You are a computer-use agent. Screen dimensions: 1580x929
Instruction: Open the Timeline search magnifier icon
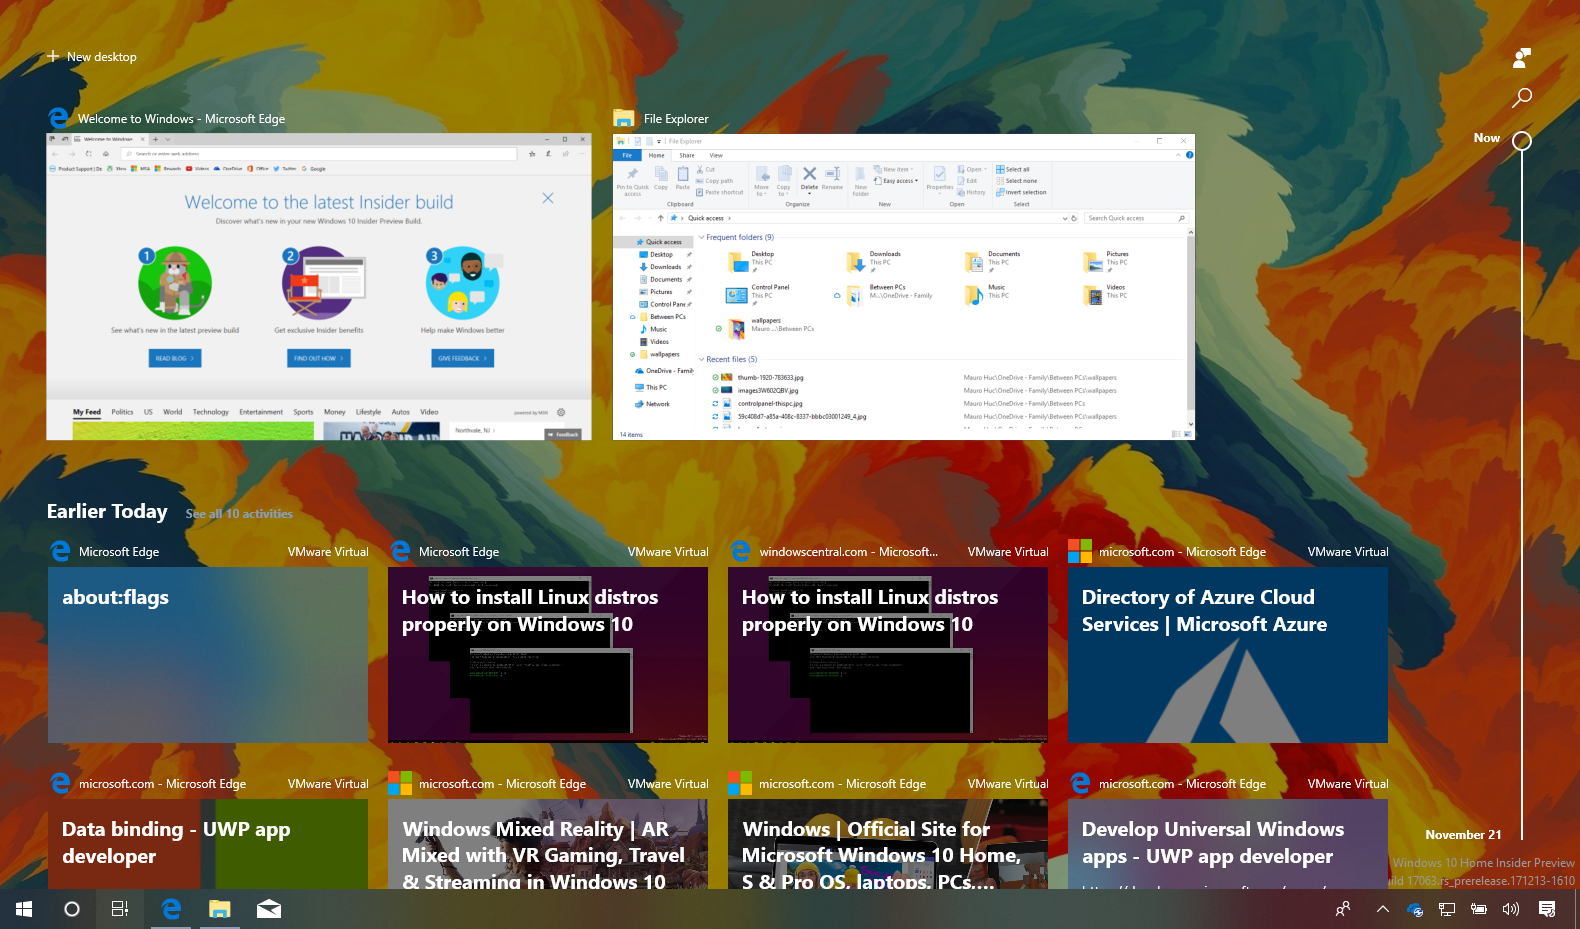1521,97
